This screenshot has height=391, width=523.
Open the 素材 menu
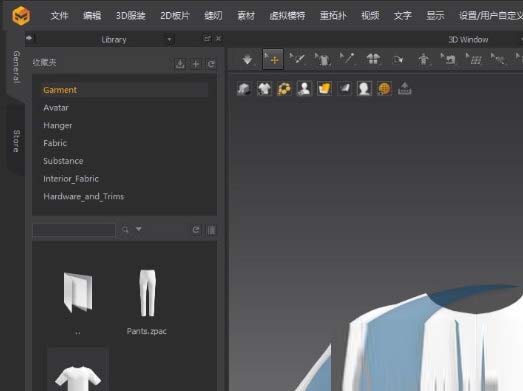[246, 15]
